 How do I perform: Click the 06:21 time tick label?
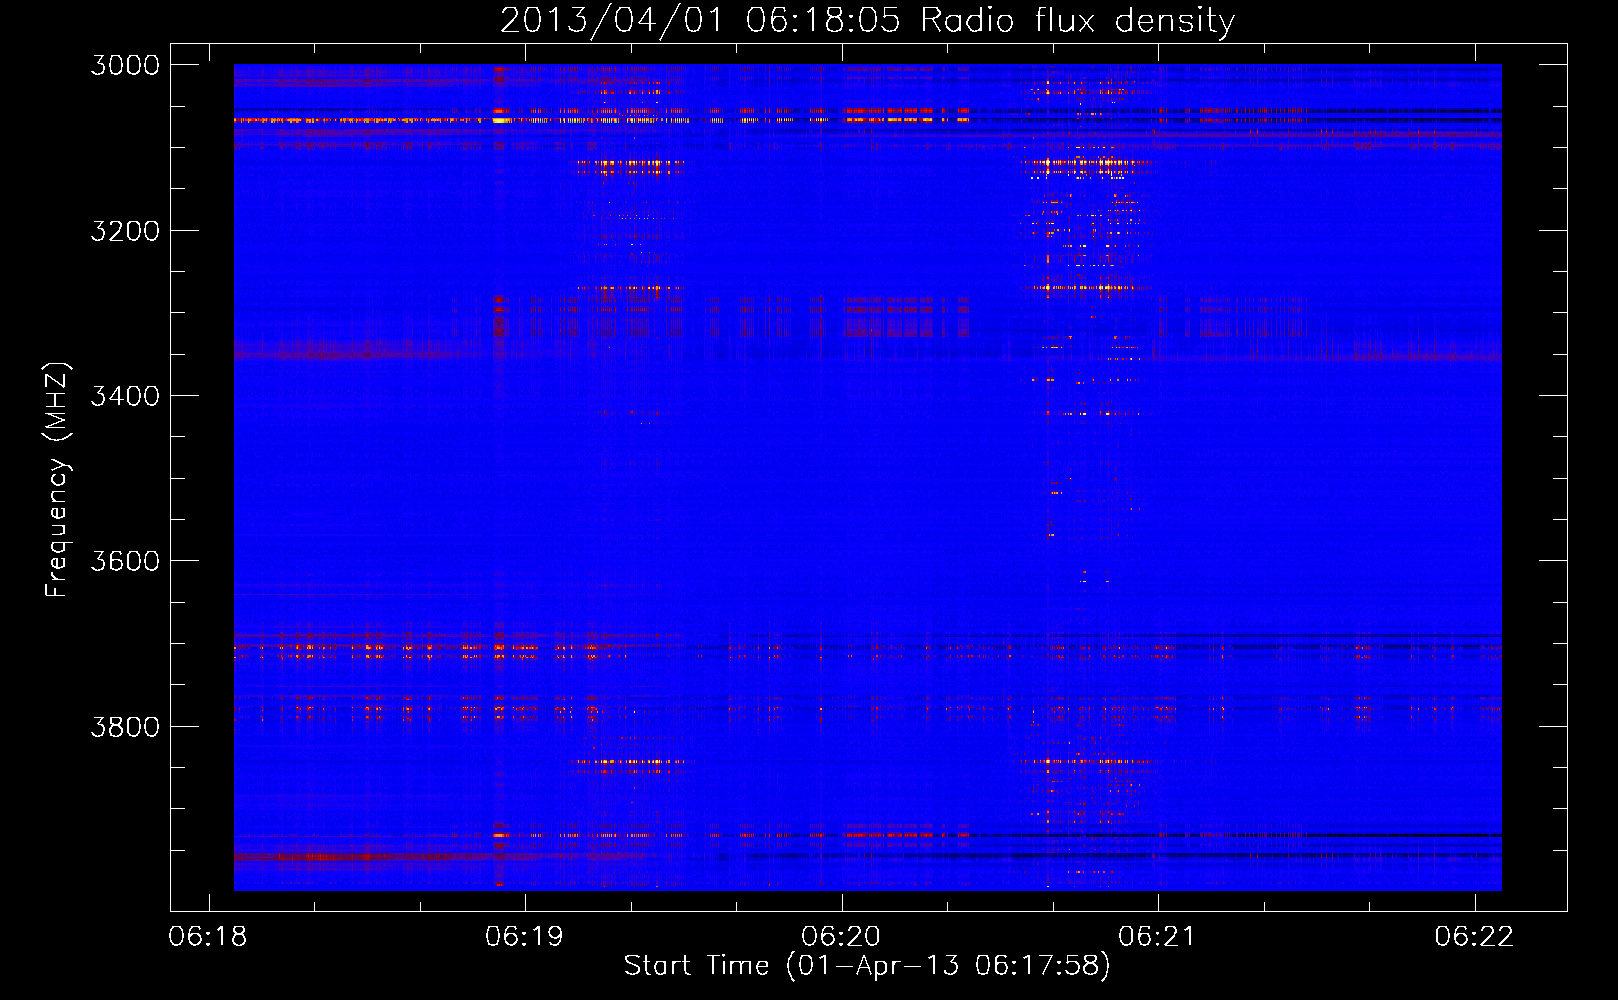[1157, 936]
